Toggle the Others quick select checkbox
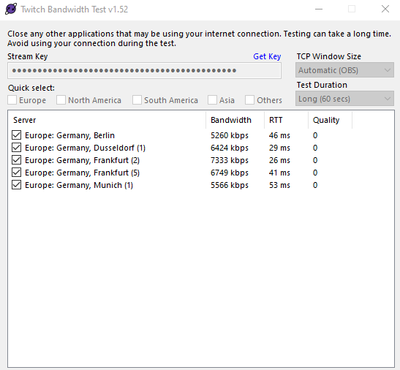 (x=250, y=100)
